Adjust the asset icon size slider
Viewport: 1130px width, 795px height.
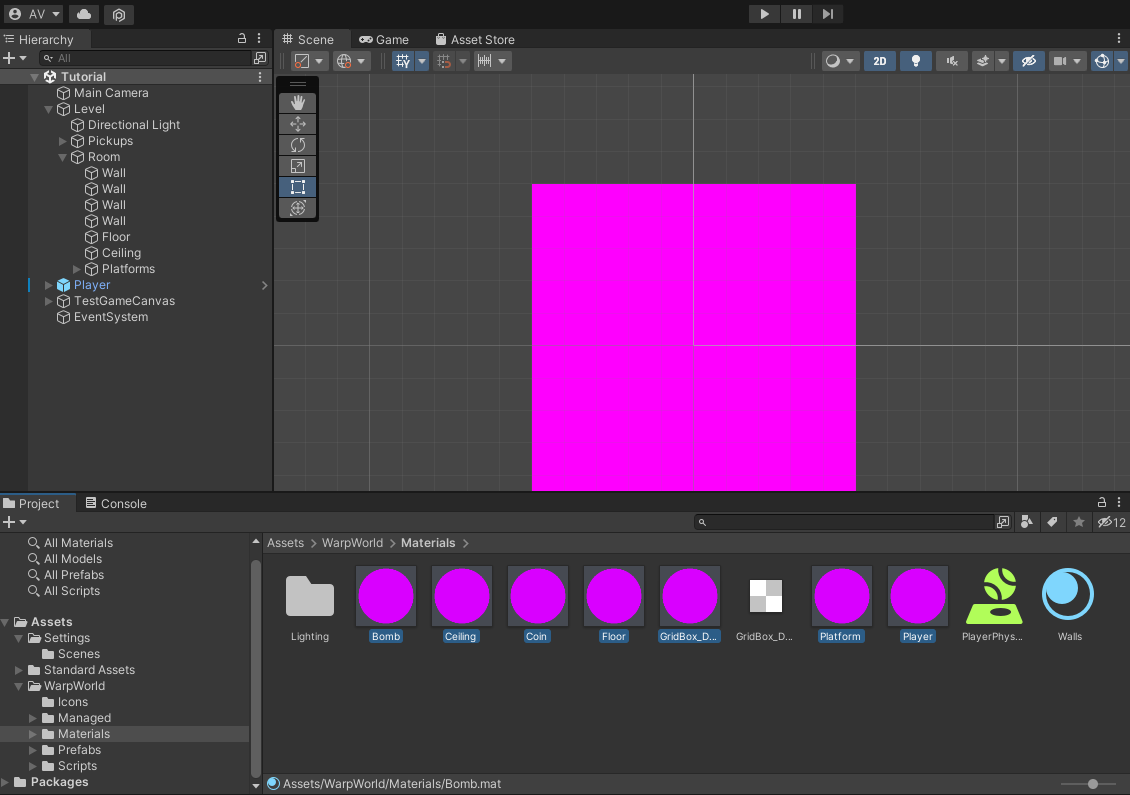pyautogui.click(x=1092, y=784)
